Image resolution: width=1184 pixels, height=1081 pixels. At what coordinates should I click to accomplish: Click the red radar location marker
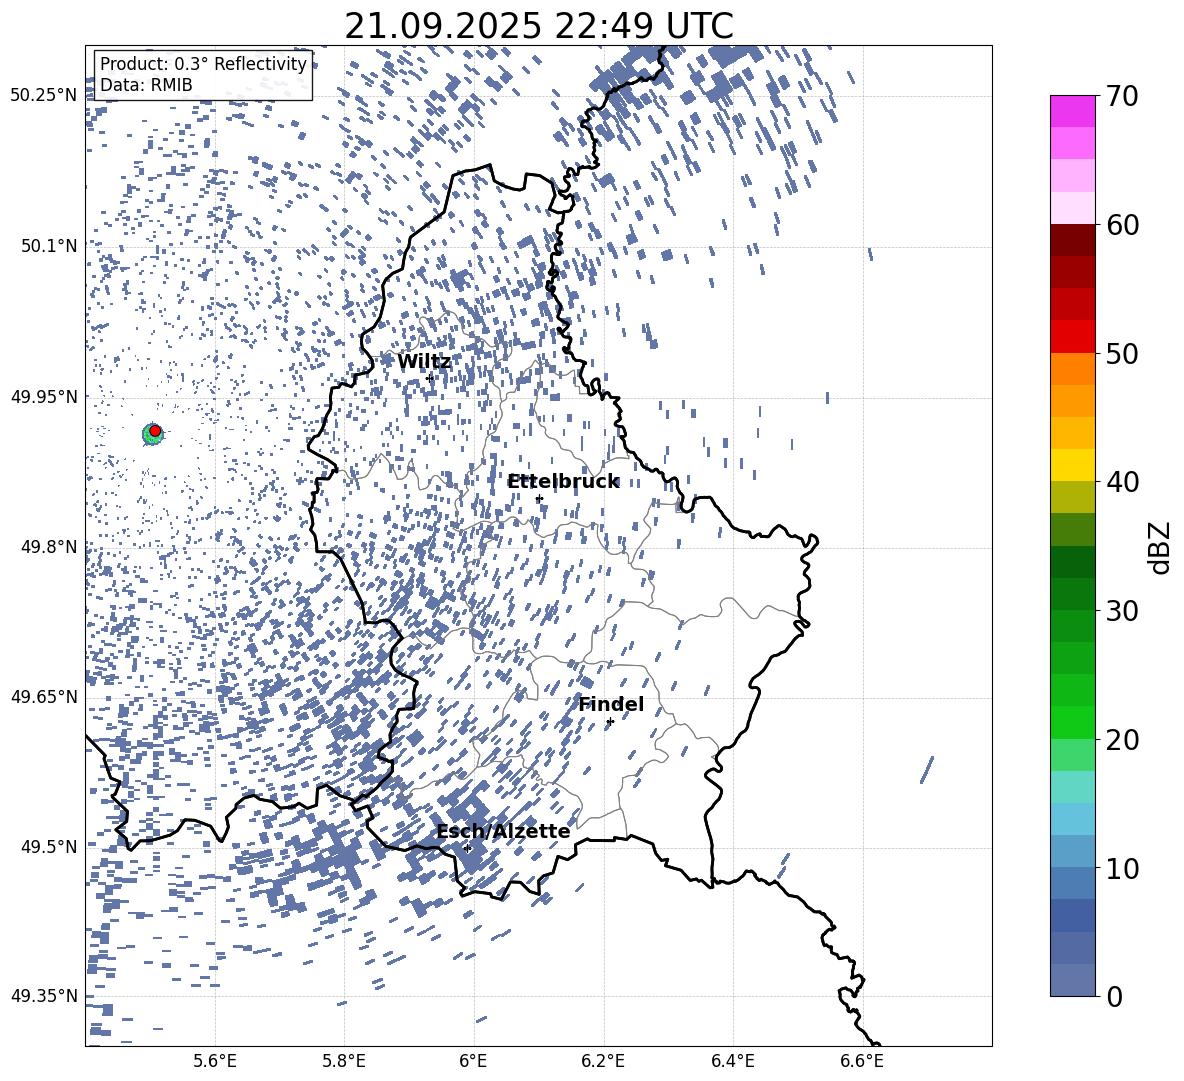(155, 431)
